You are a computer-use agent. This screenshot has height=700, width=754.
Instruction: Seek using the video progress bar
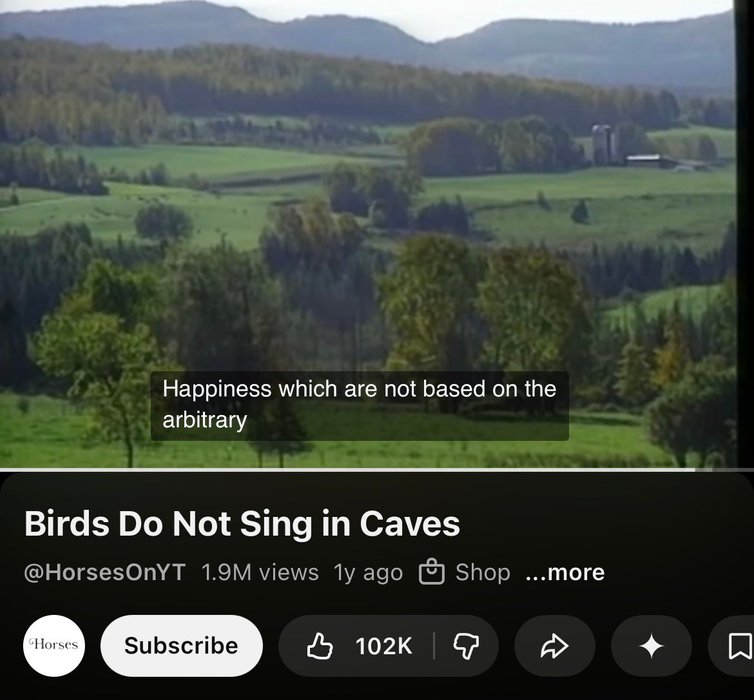click(377, 469)
